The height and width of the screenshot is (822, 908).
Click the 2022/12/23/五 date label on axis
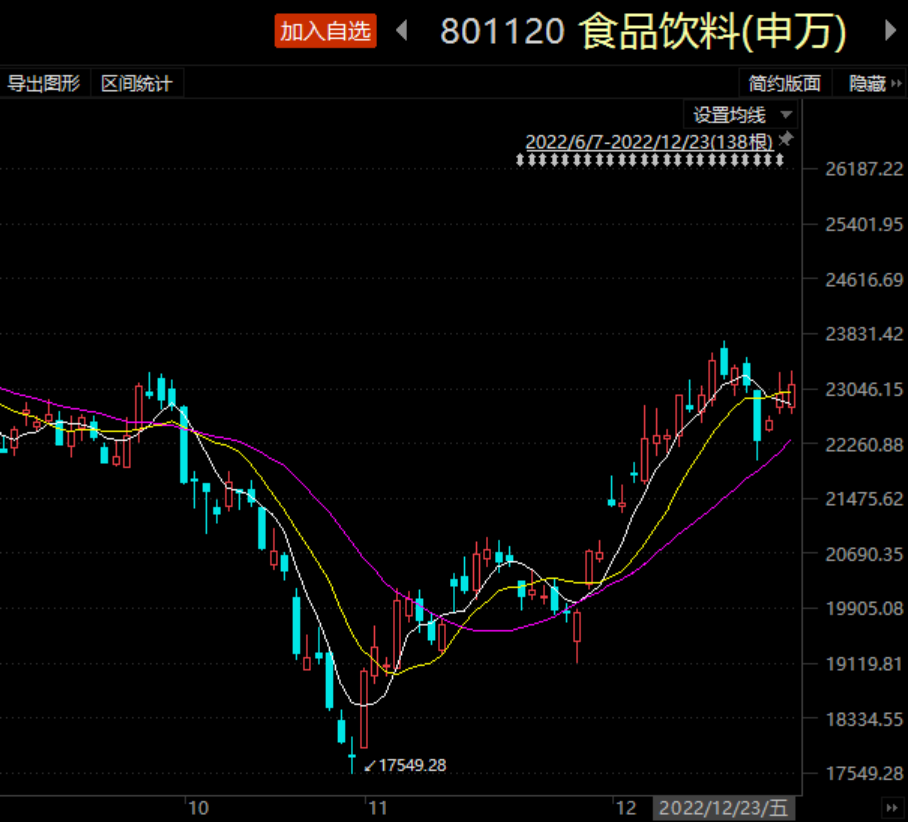[724, 808]
